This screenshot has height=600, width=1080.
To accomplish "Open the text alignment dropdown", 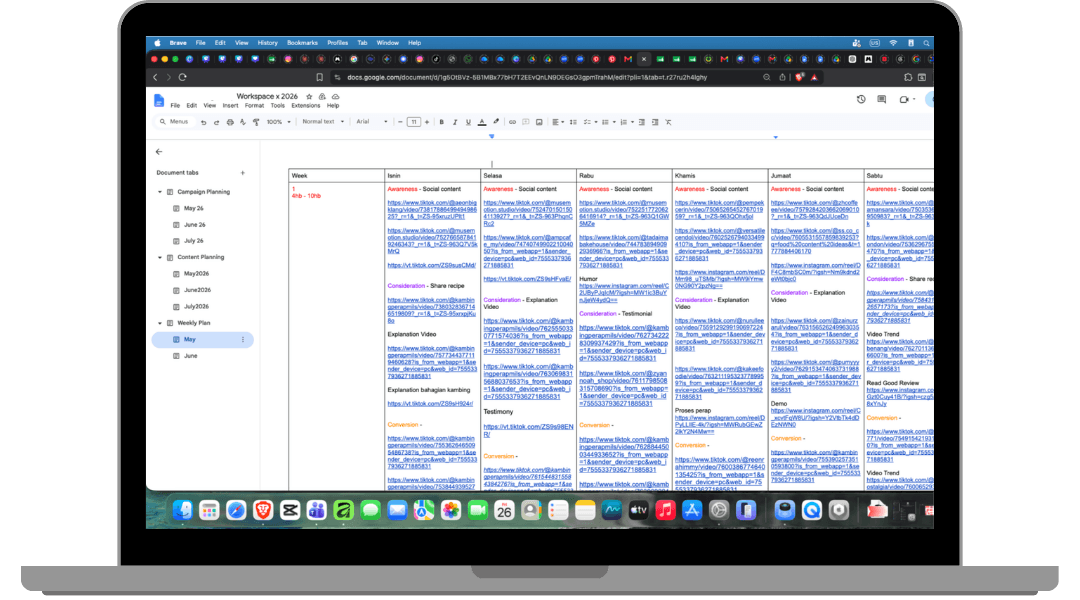I will [x=558, y=122].
